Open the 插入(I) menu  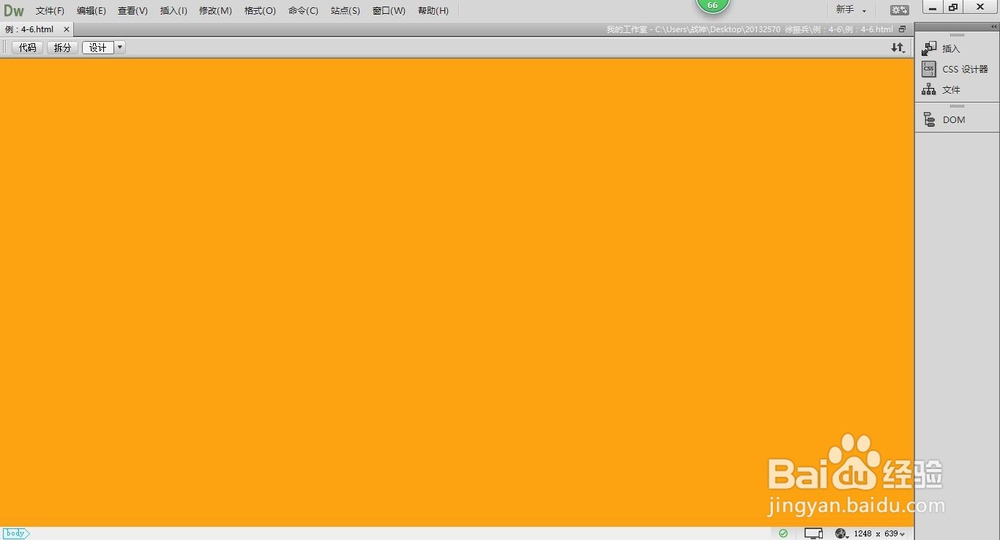tap(173, 11)
